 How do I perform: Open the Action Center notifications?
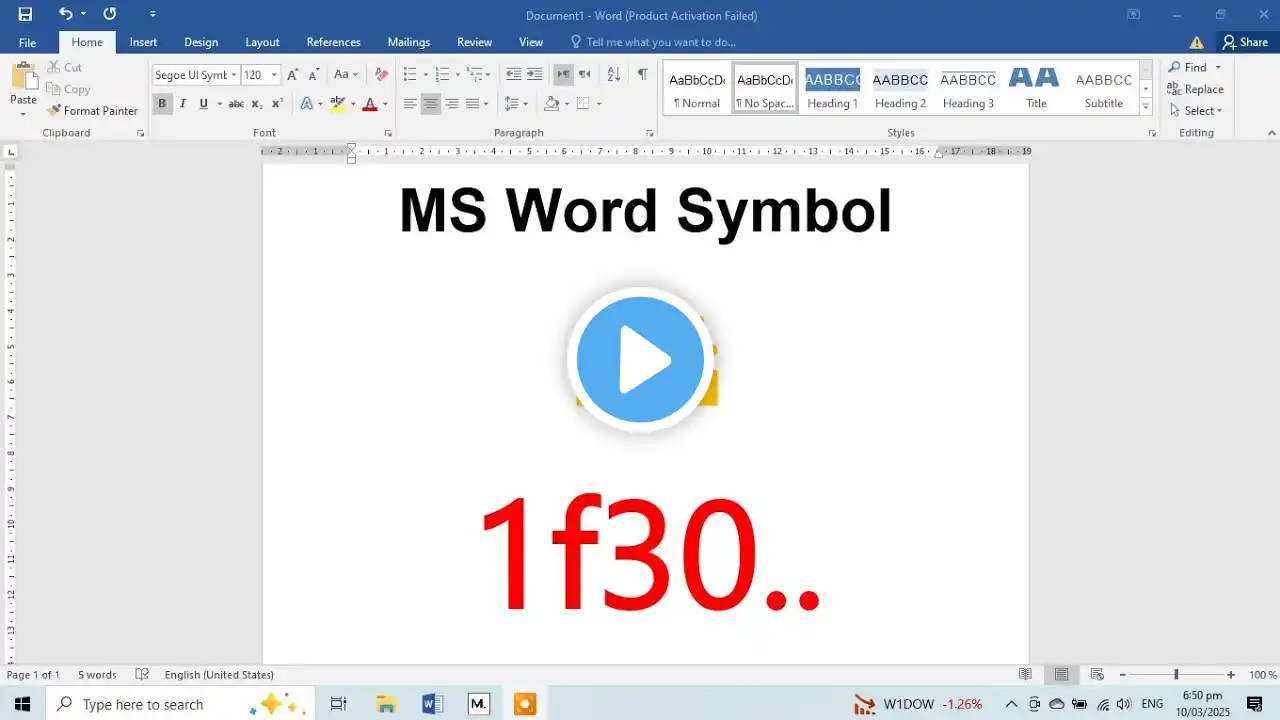[x=1255, y=704]
